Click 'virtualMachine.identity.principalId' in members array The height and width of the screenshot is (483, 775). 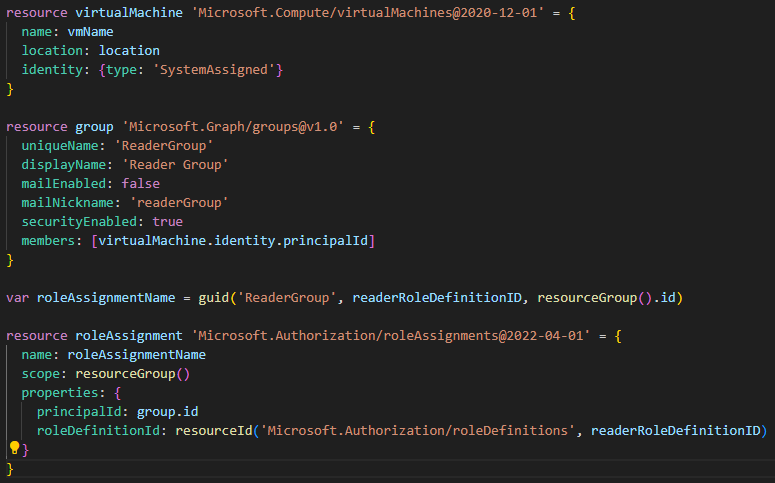tap(233, 241)
